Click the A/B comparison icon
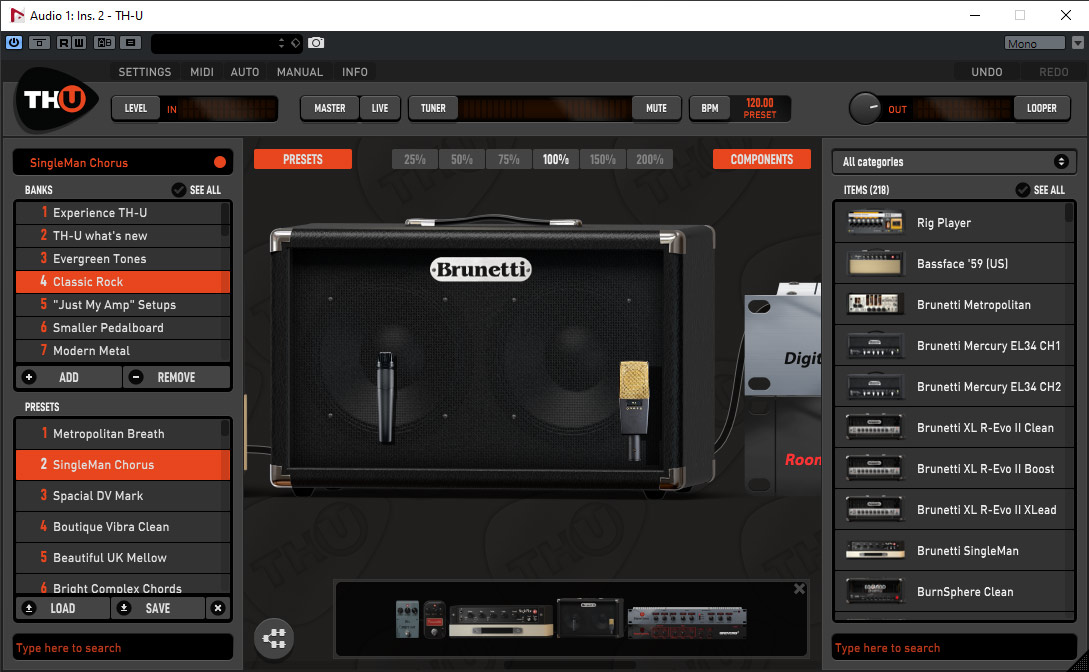 coord(104,43)
